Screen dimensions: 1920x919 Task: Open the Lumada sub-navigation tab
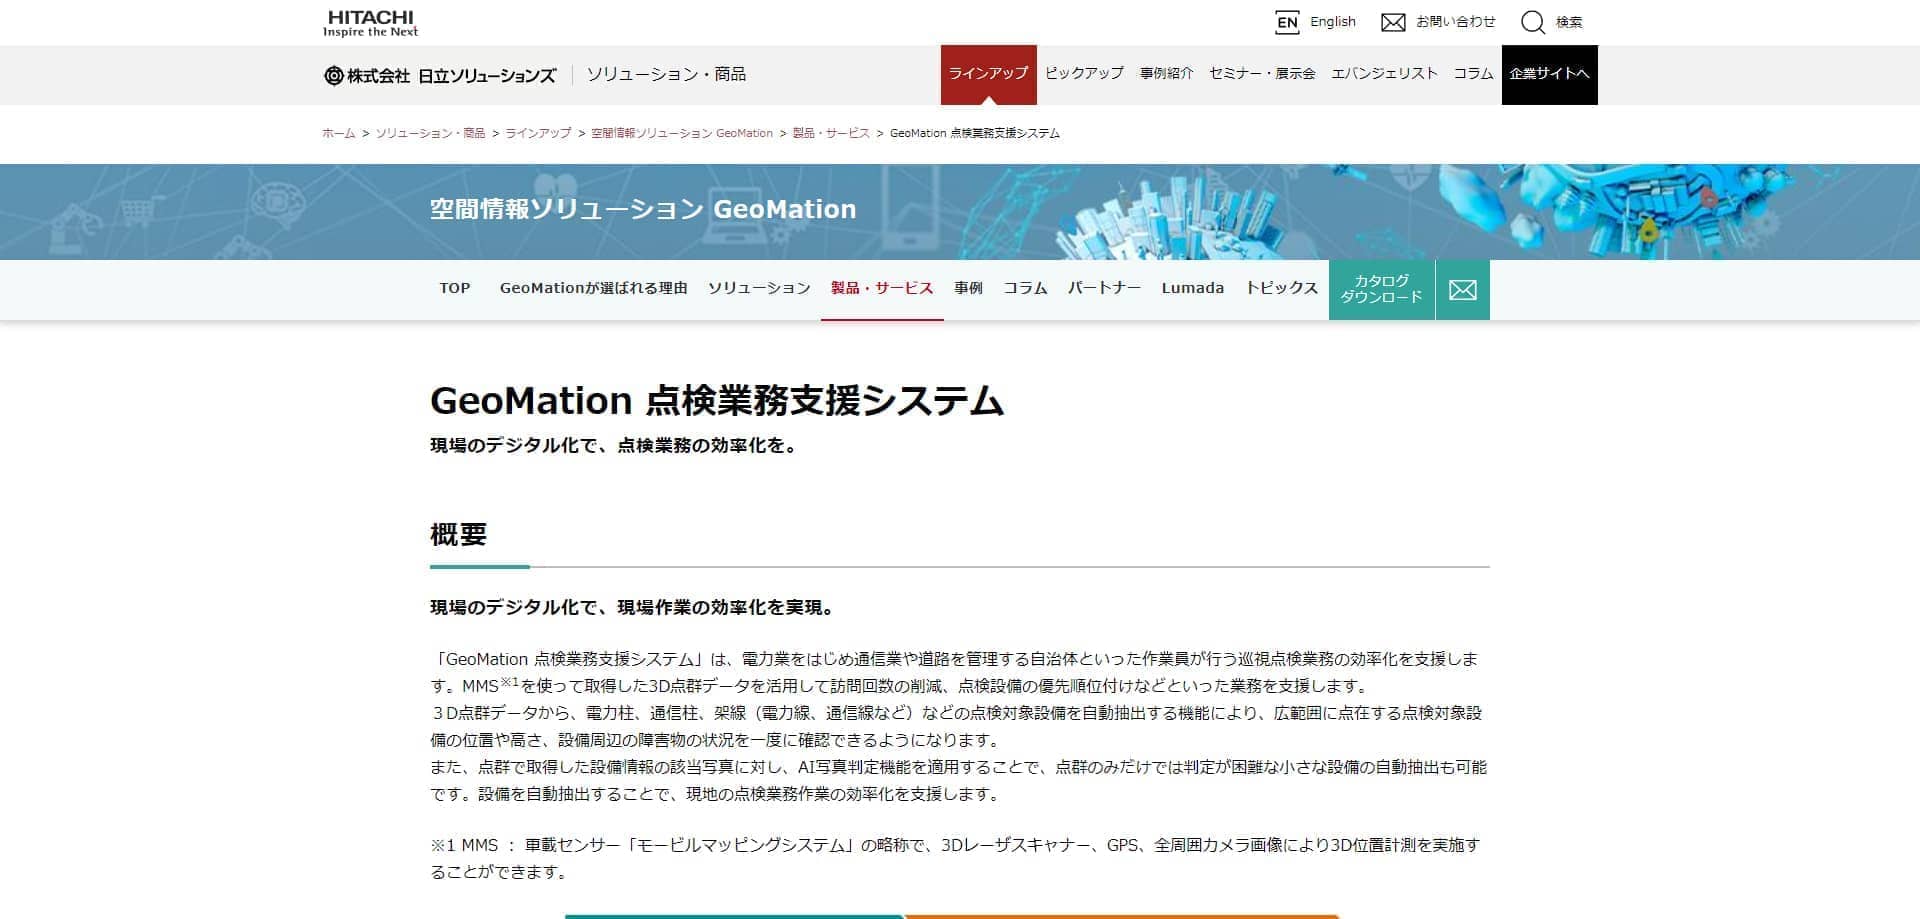coord(1193,288)
